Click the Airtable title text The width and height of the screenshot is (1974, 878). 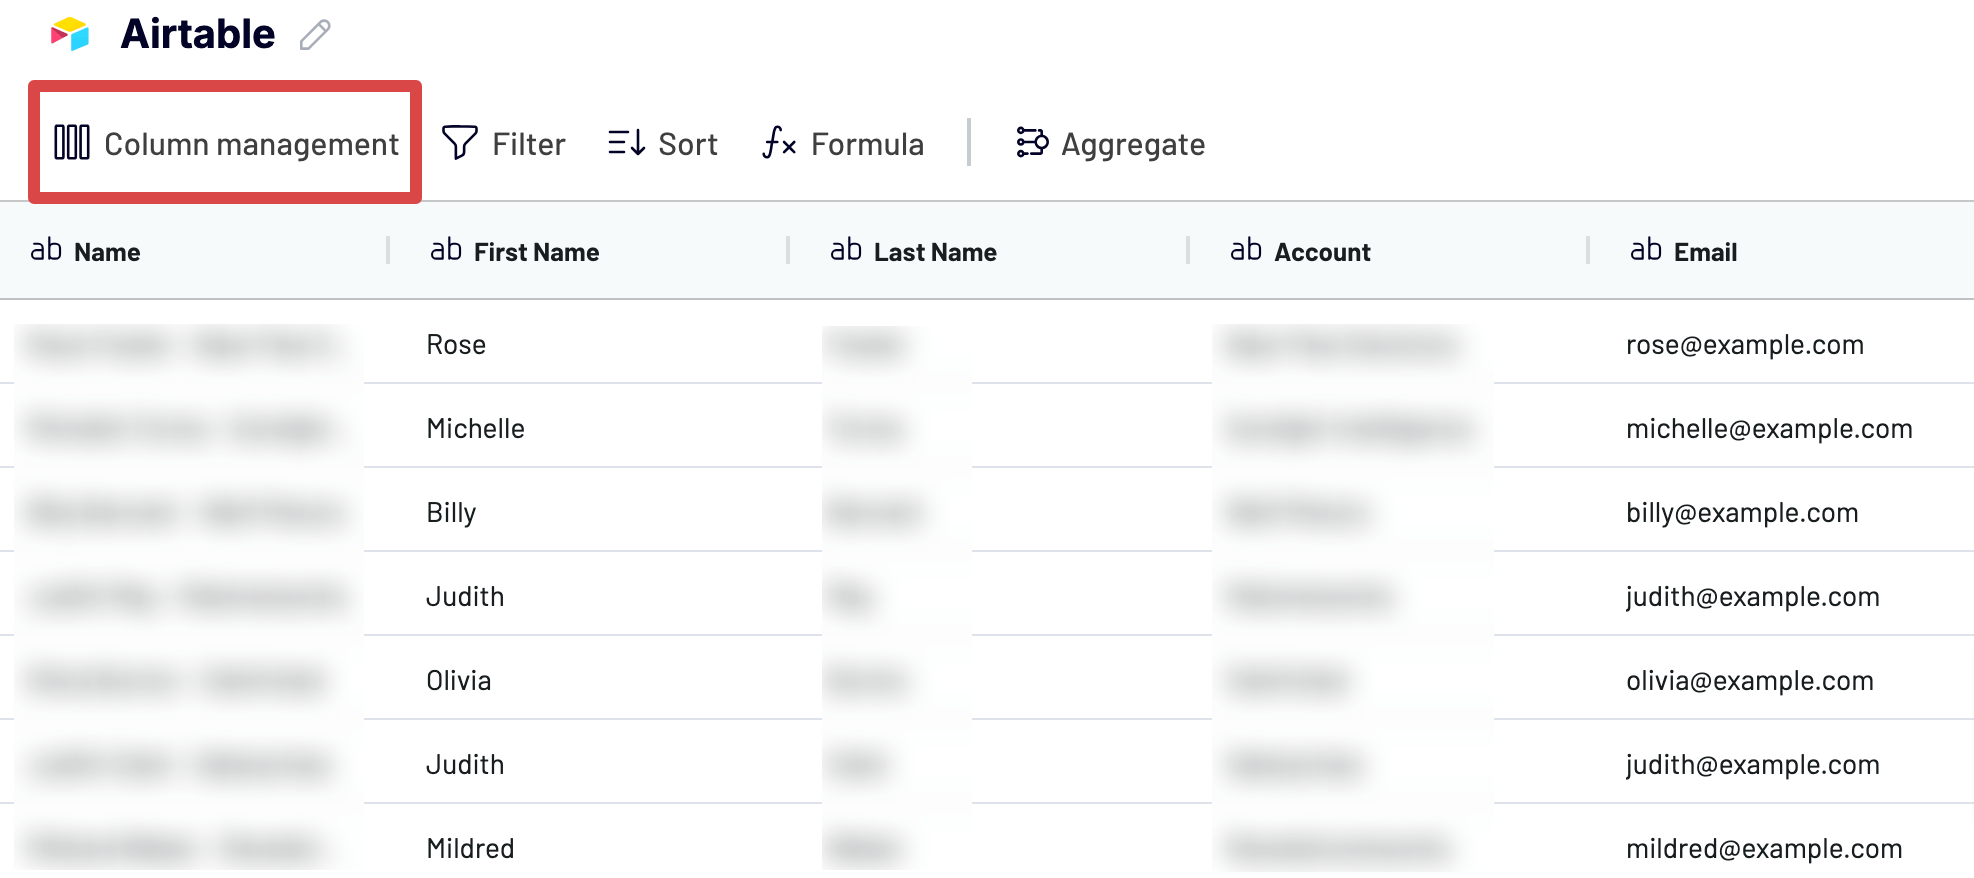pos(198,34)
